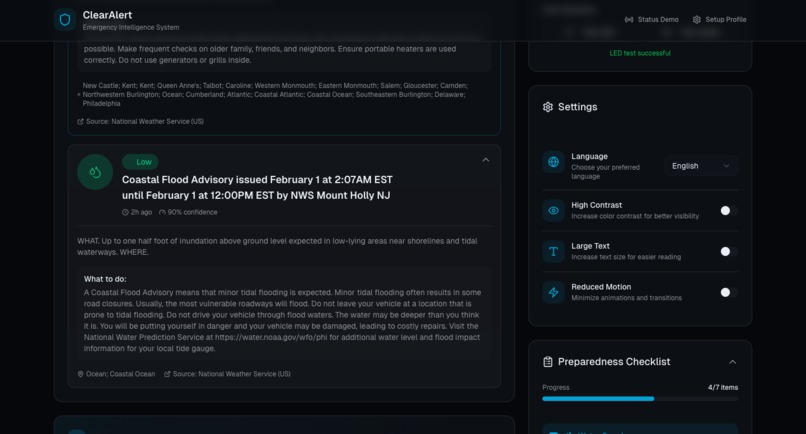Screen dimensions: 806x434
Task: Collapse the Coastal Flood Advisory card
Action: [x=485, y=160]
